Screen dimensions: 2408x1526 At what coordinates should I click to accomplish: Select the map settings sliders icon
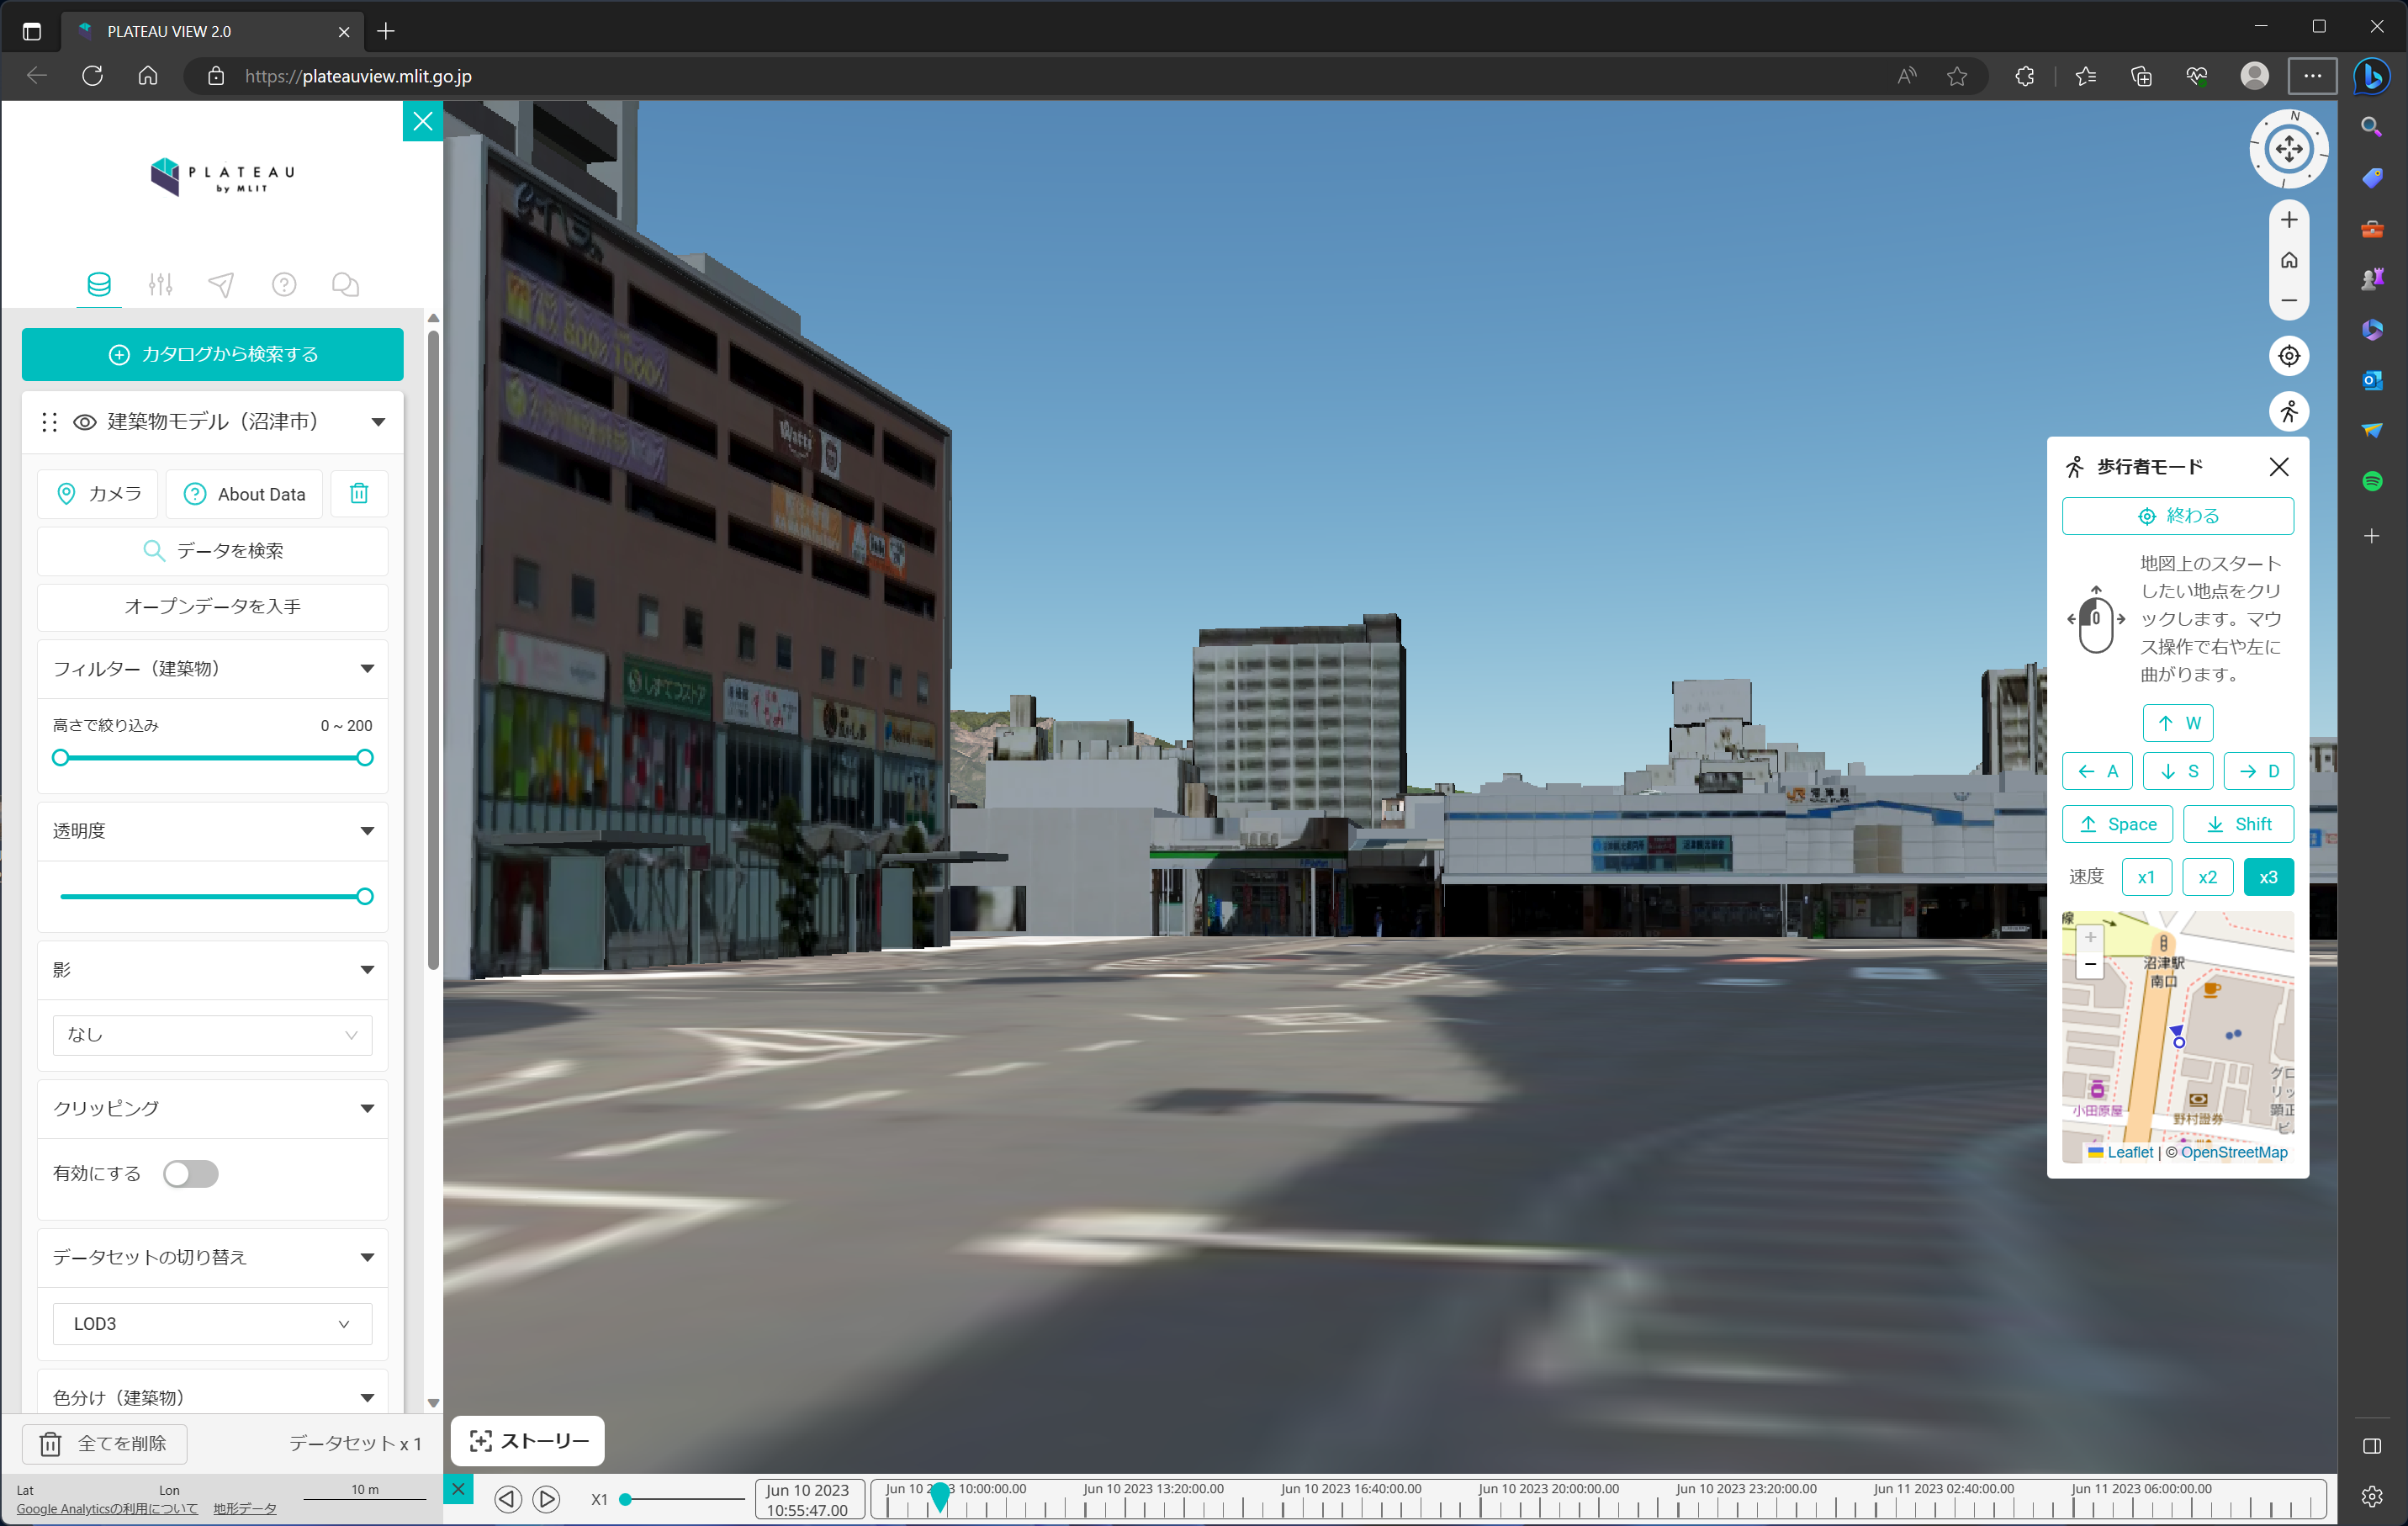pyautogui.click(x=160, y=284)
